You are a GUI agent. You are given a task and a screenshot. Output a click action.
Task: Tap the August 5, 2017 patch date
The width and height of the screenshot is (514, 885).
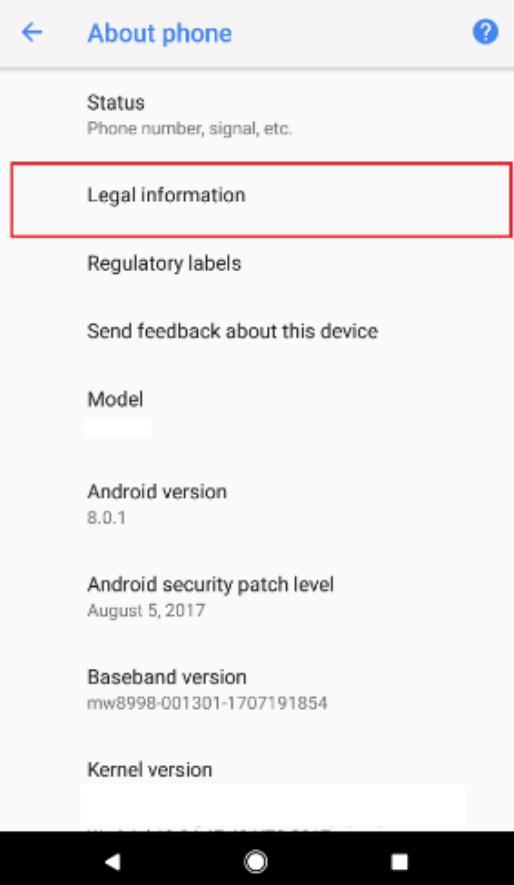(x=146, y=610)
